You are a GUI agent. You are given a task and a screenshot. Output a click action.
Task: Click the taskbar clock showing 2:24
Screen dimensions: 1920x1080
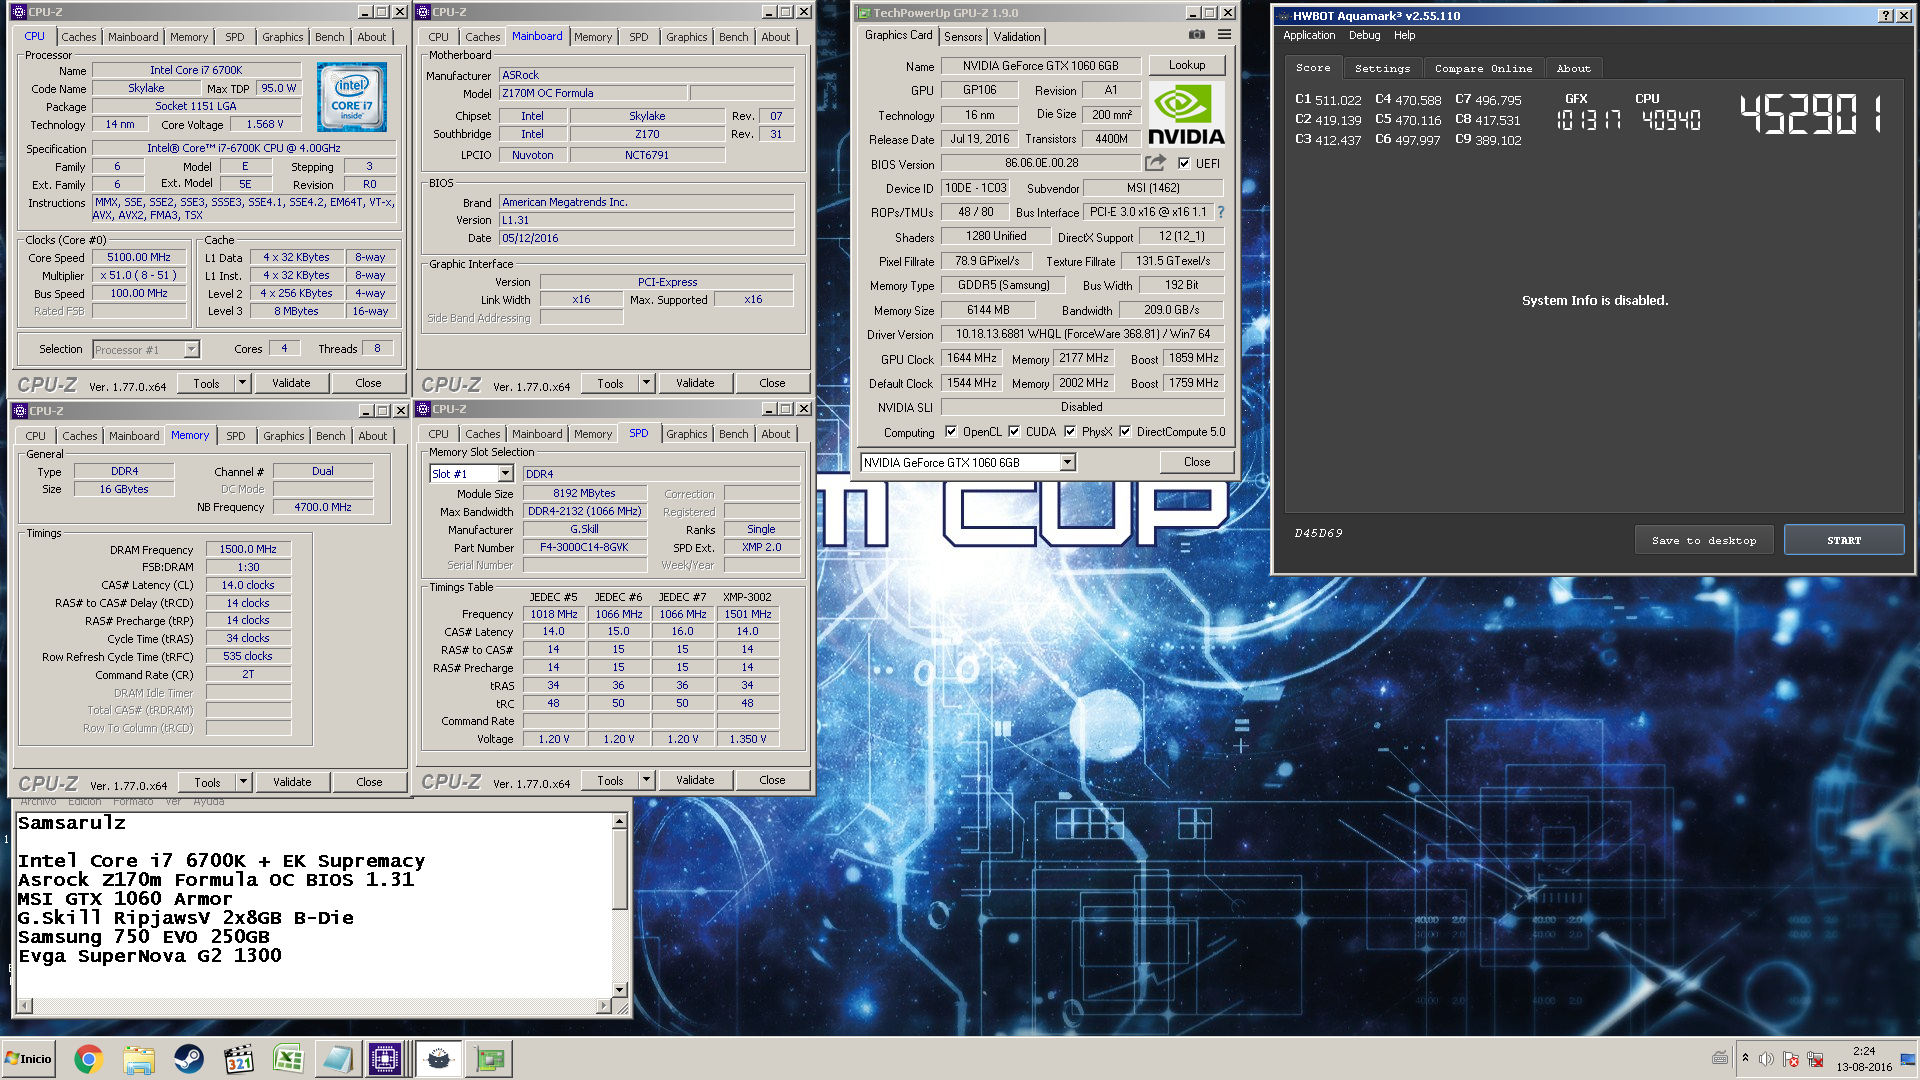[x=1863, y=1059]
